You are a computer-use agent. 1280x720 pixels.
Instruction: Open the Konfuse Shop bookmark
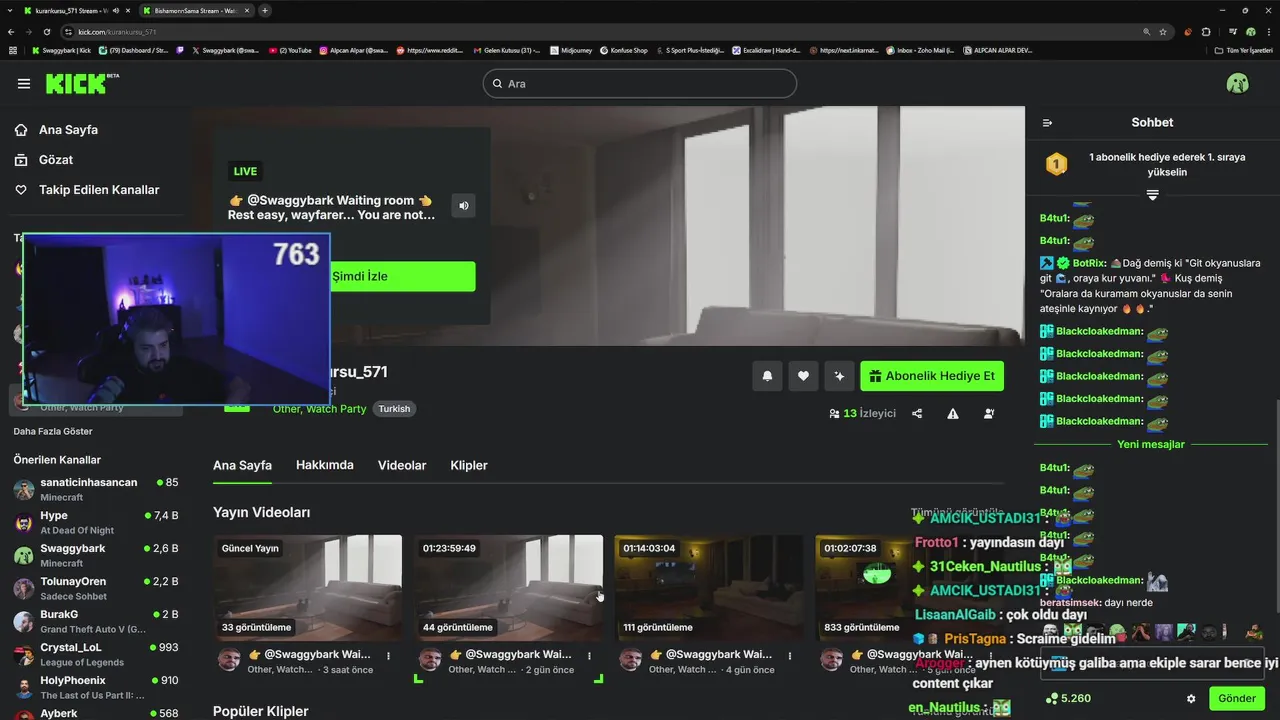[623, 50]
